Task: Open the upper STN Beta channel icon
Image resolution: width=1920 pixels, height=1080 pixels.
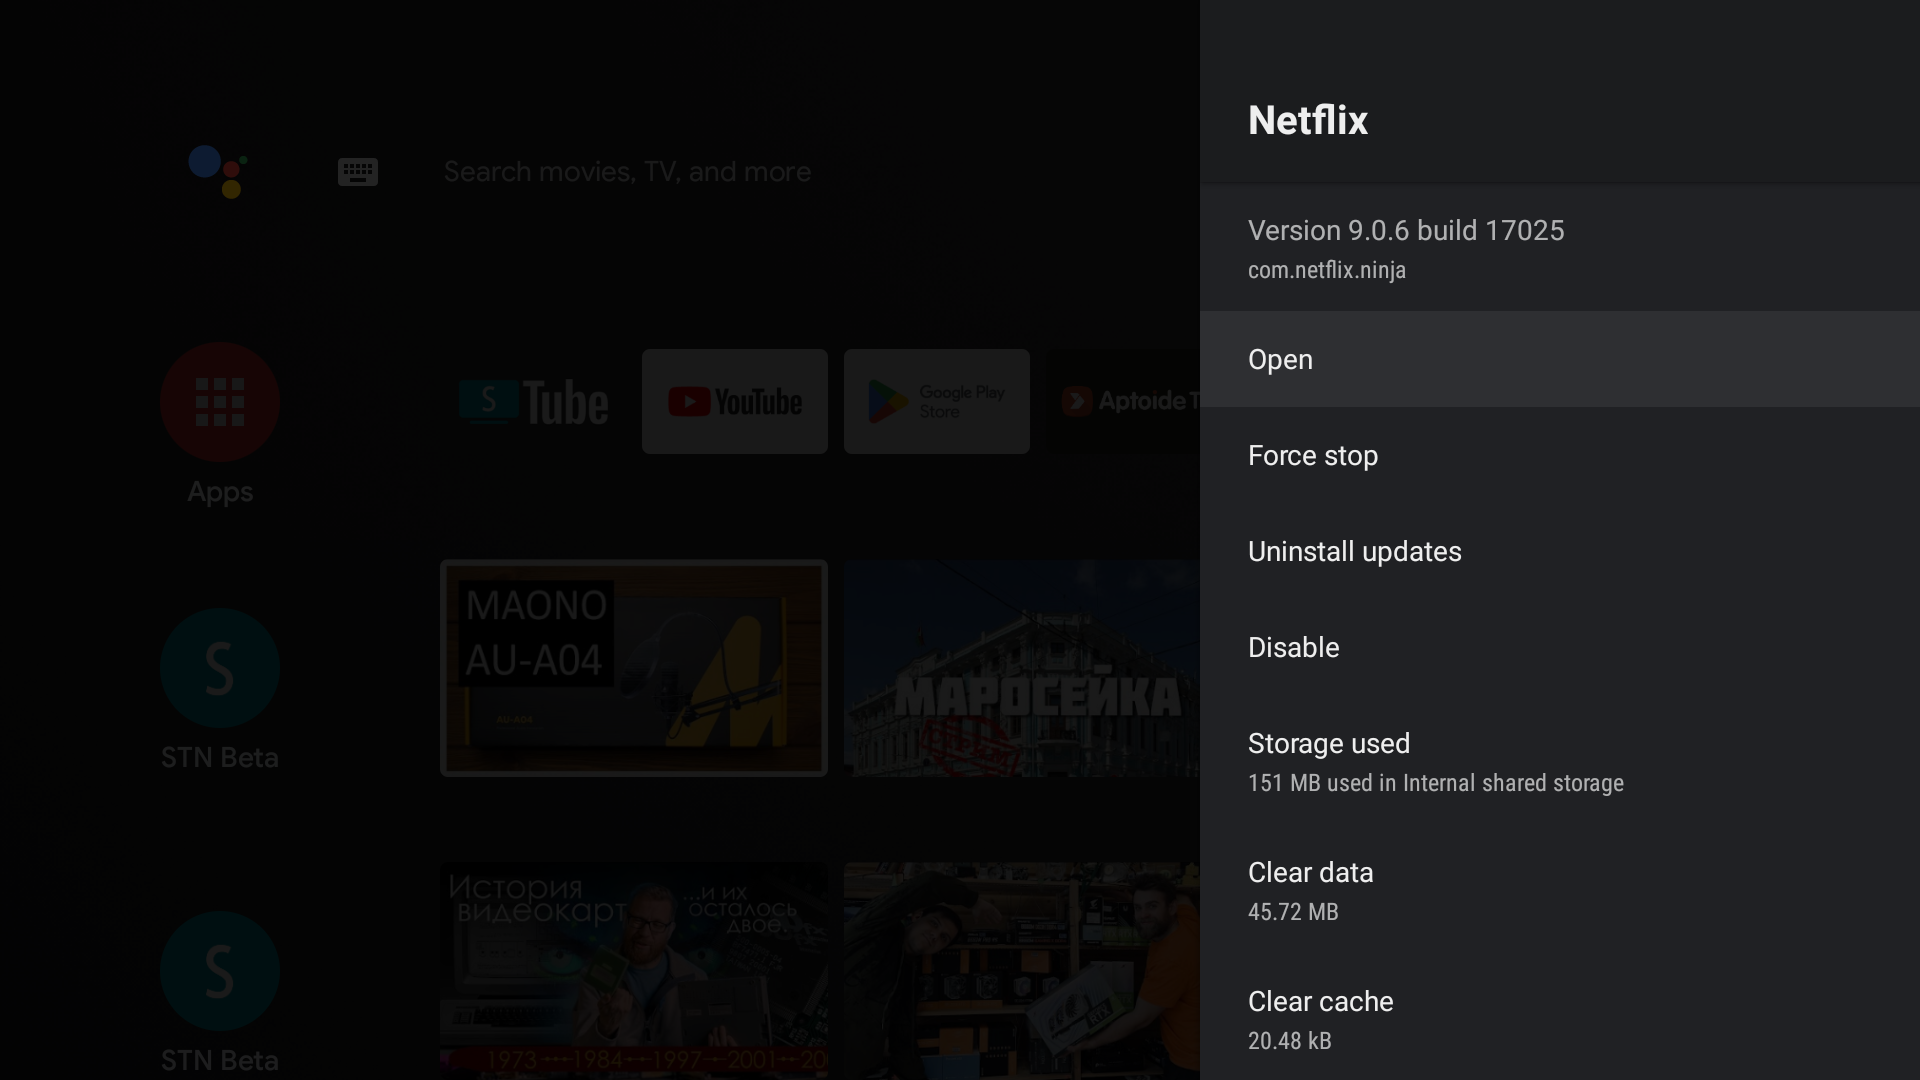Action: click(220, 667)
